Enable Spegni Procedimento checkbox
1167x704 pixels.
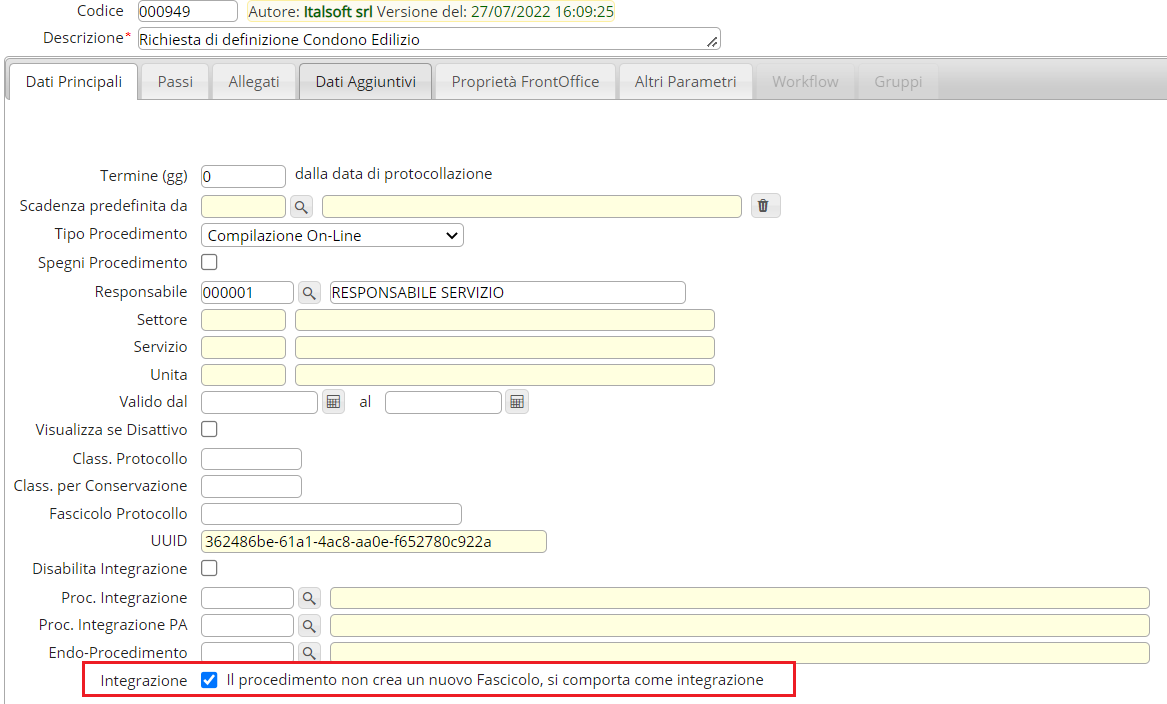tap(210, 263)
